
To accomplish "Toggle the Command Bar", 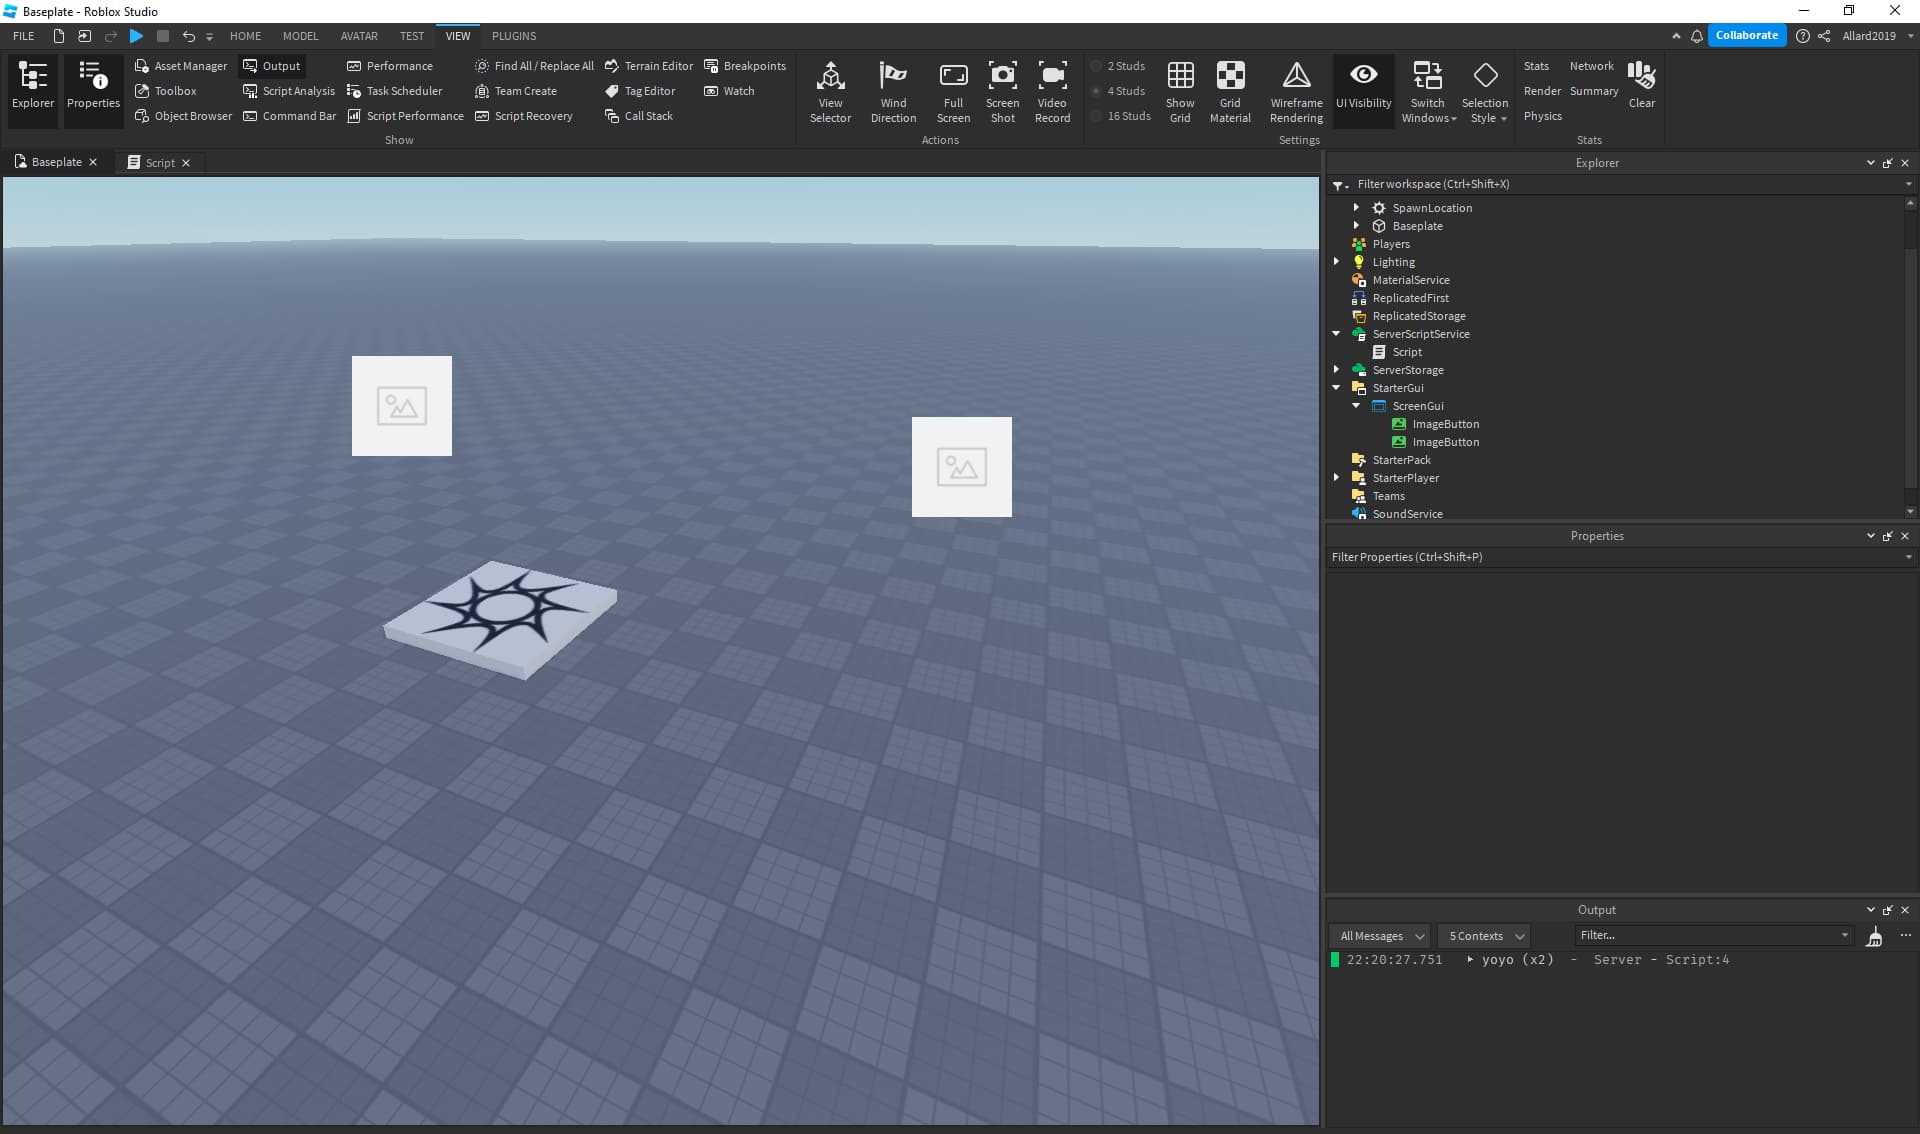I will tap(290, 115).
